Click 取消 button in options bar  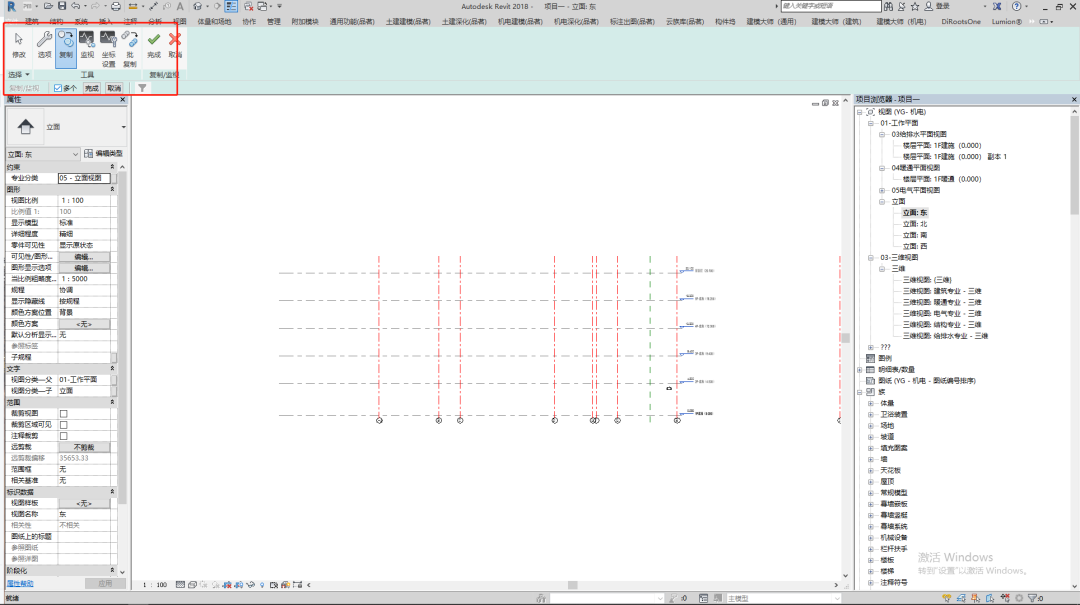click(x=114, y=88)
